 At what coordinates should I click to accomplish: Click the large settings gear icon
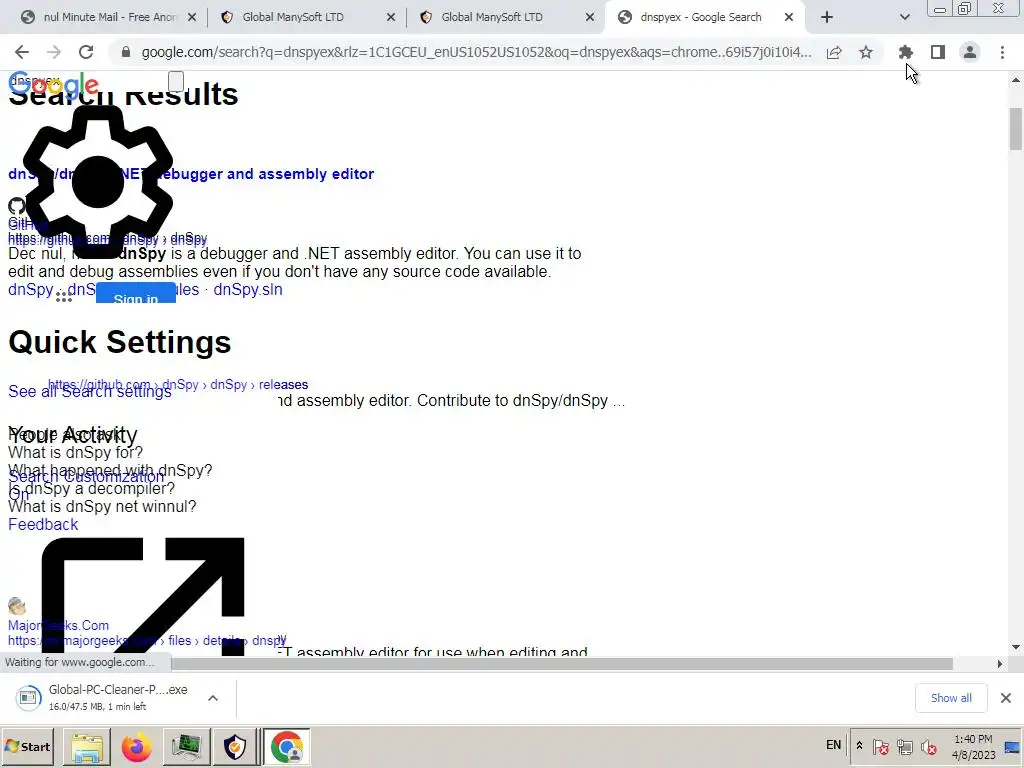98,182
